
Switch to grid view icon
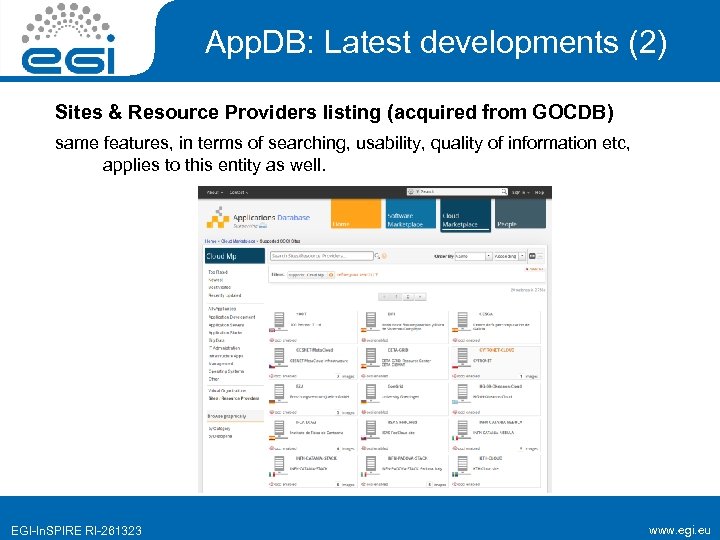[x=532, y=256]
